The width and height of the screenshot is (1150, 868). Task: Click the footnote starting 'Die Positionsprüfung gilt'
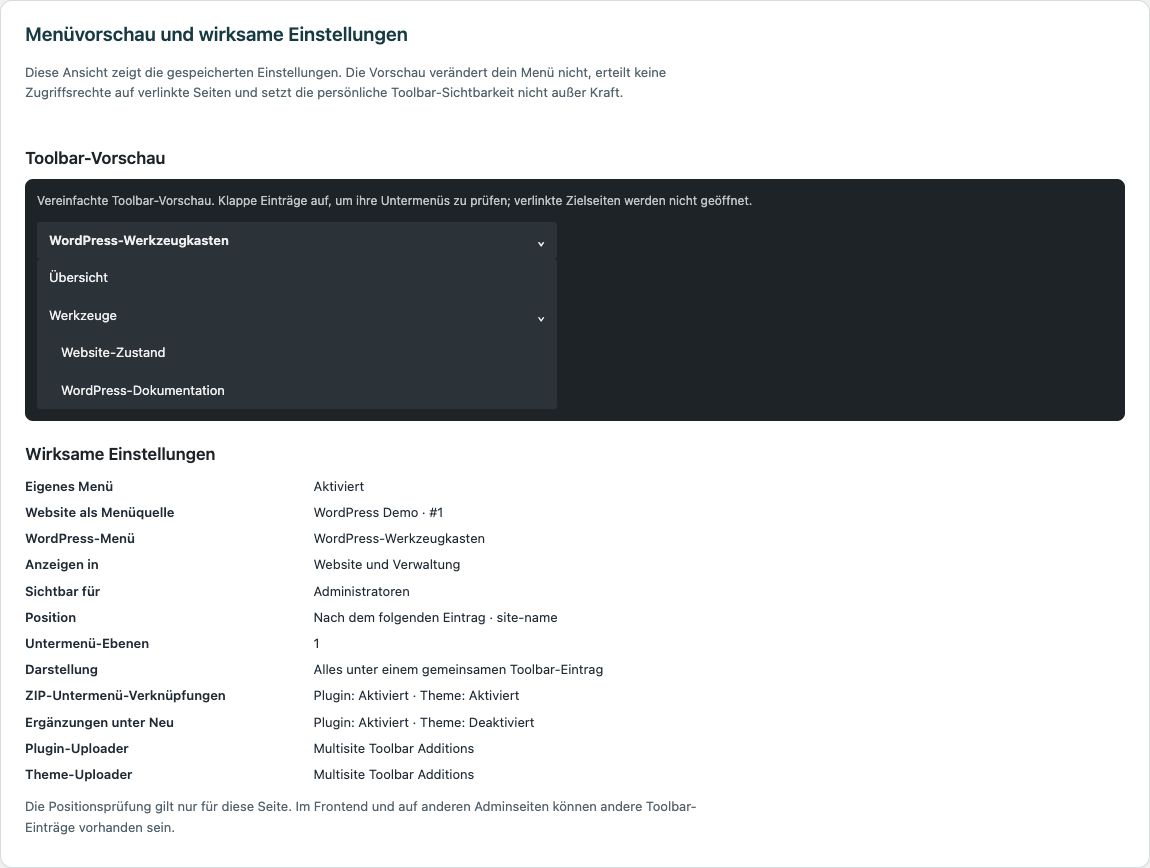point(360,817)
